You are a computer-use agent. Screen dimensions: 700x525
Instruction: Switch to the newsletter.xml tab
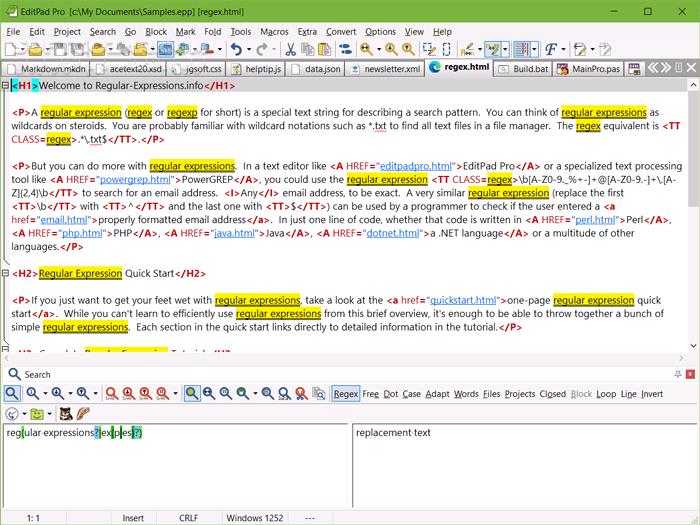pos(386,69)
